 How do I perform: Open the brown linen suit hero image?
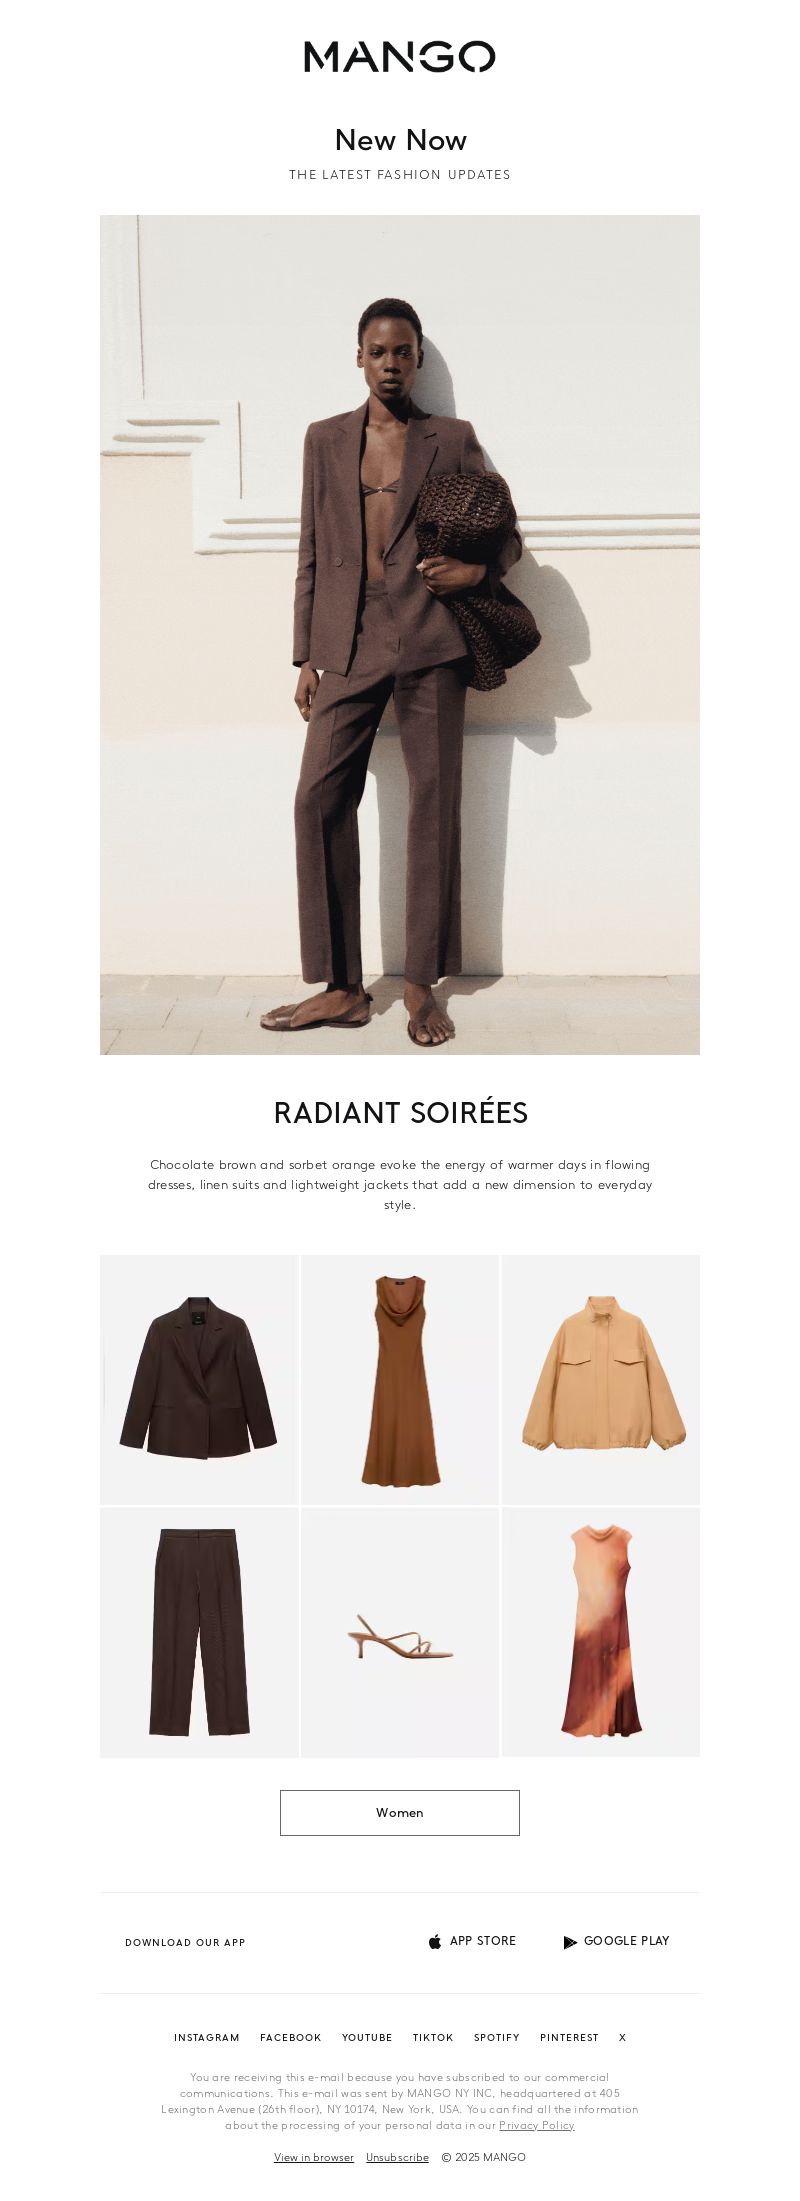[x=400, y=635]
